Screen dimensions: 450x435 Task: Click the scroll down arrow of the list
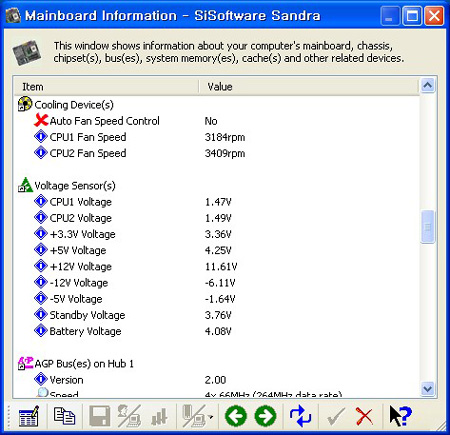pyautogui.click(x=428, y=389)
